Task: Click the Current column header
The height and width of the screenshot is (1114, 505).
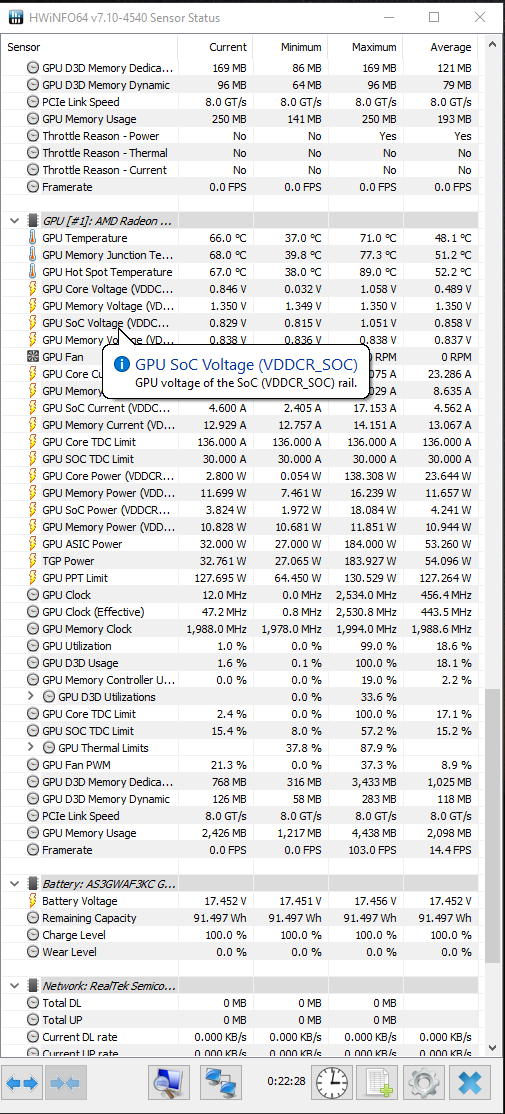Action: [x=215, y=47]
